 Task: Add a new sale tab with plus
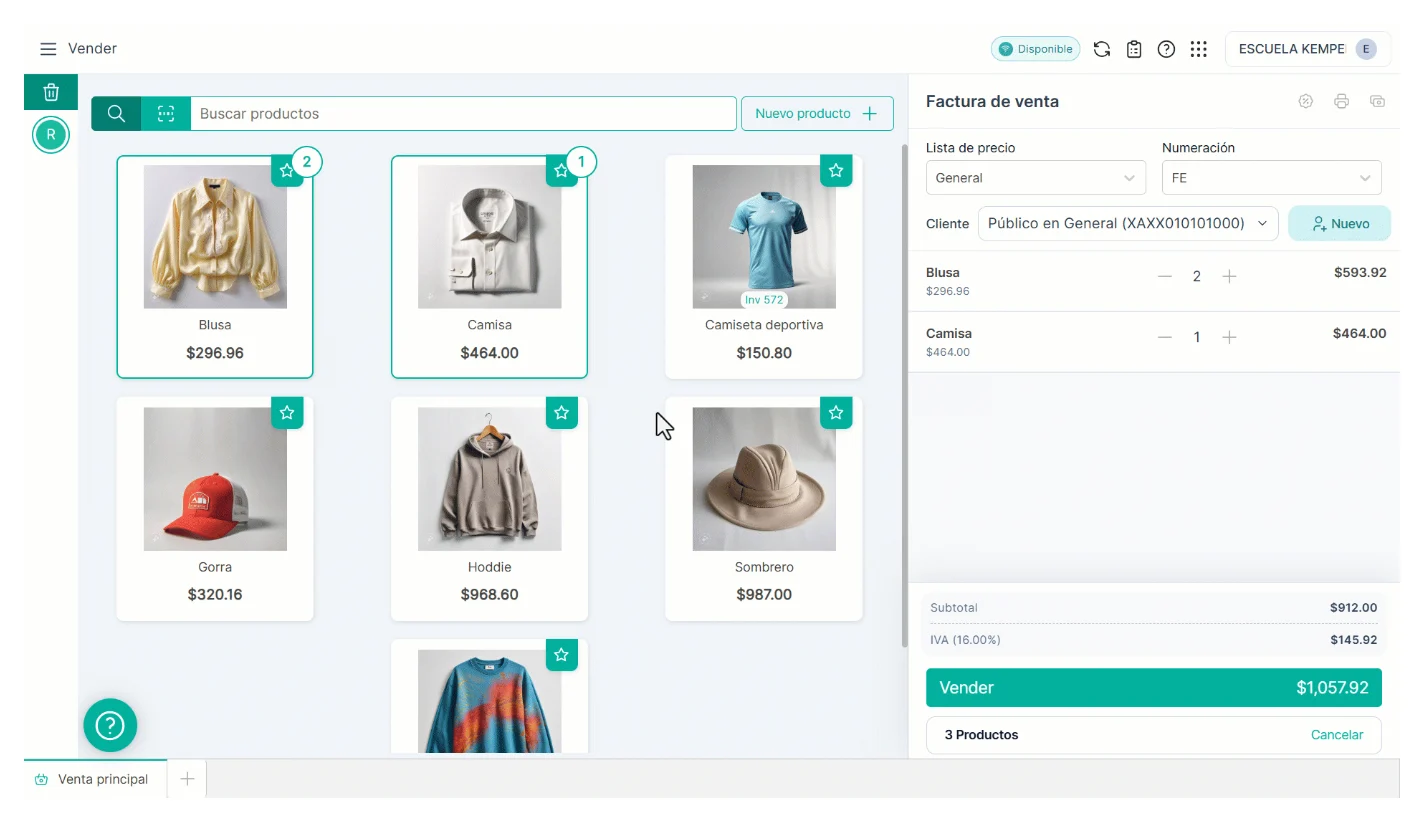tap(187, 779)
